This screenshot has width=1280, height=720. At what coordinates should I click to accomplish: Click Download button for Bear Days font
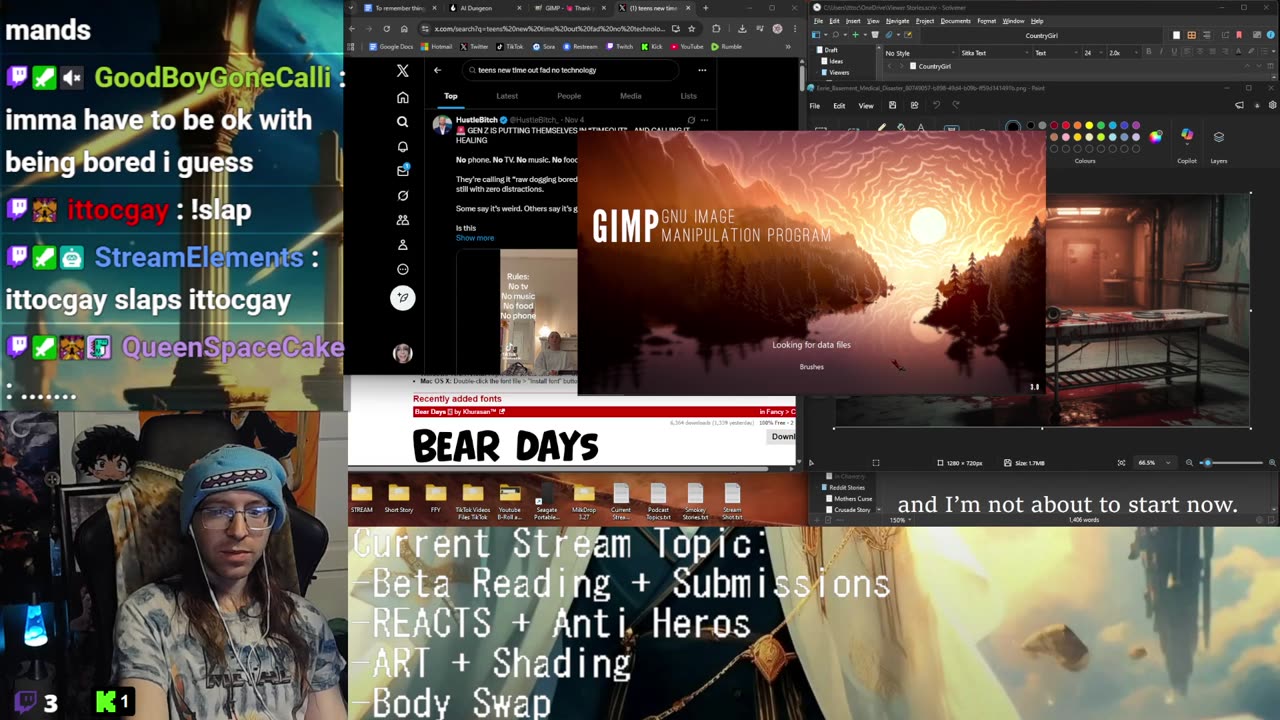[x=783, y=436]
